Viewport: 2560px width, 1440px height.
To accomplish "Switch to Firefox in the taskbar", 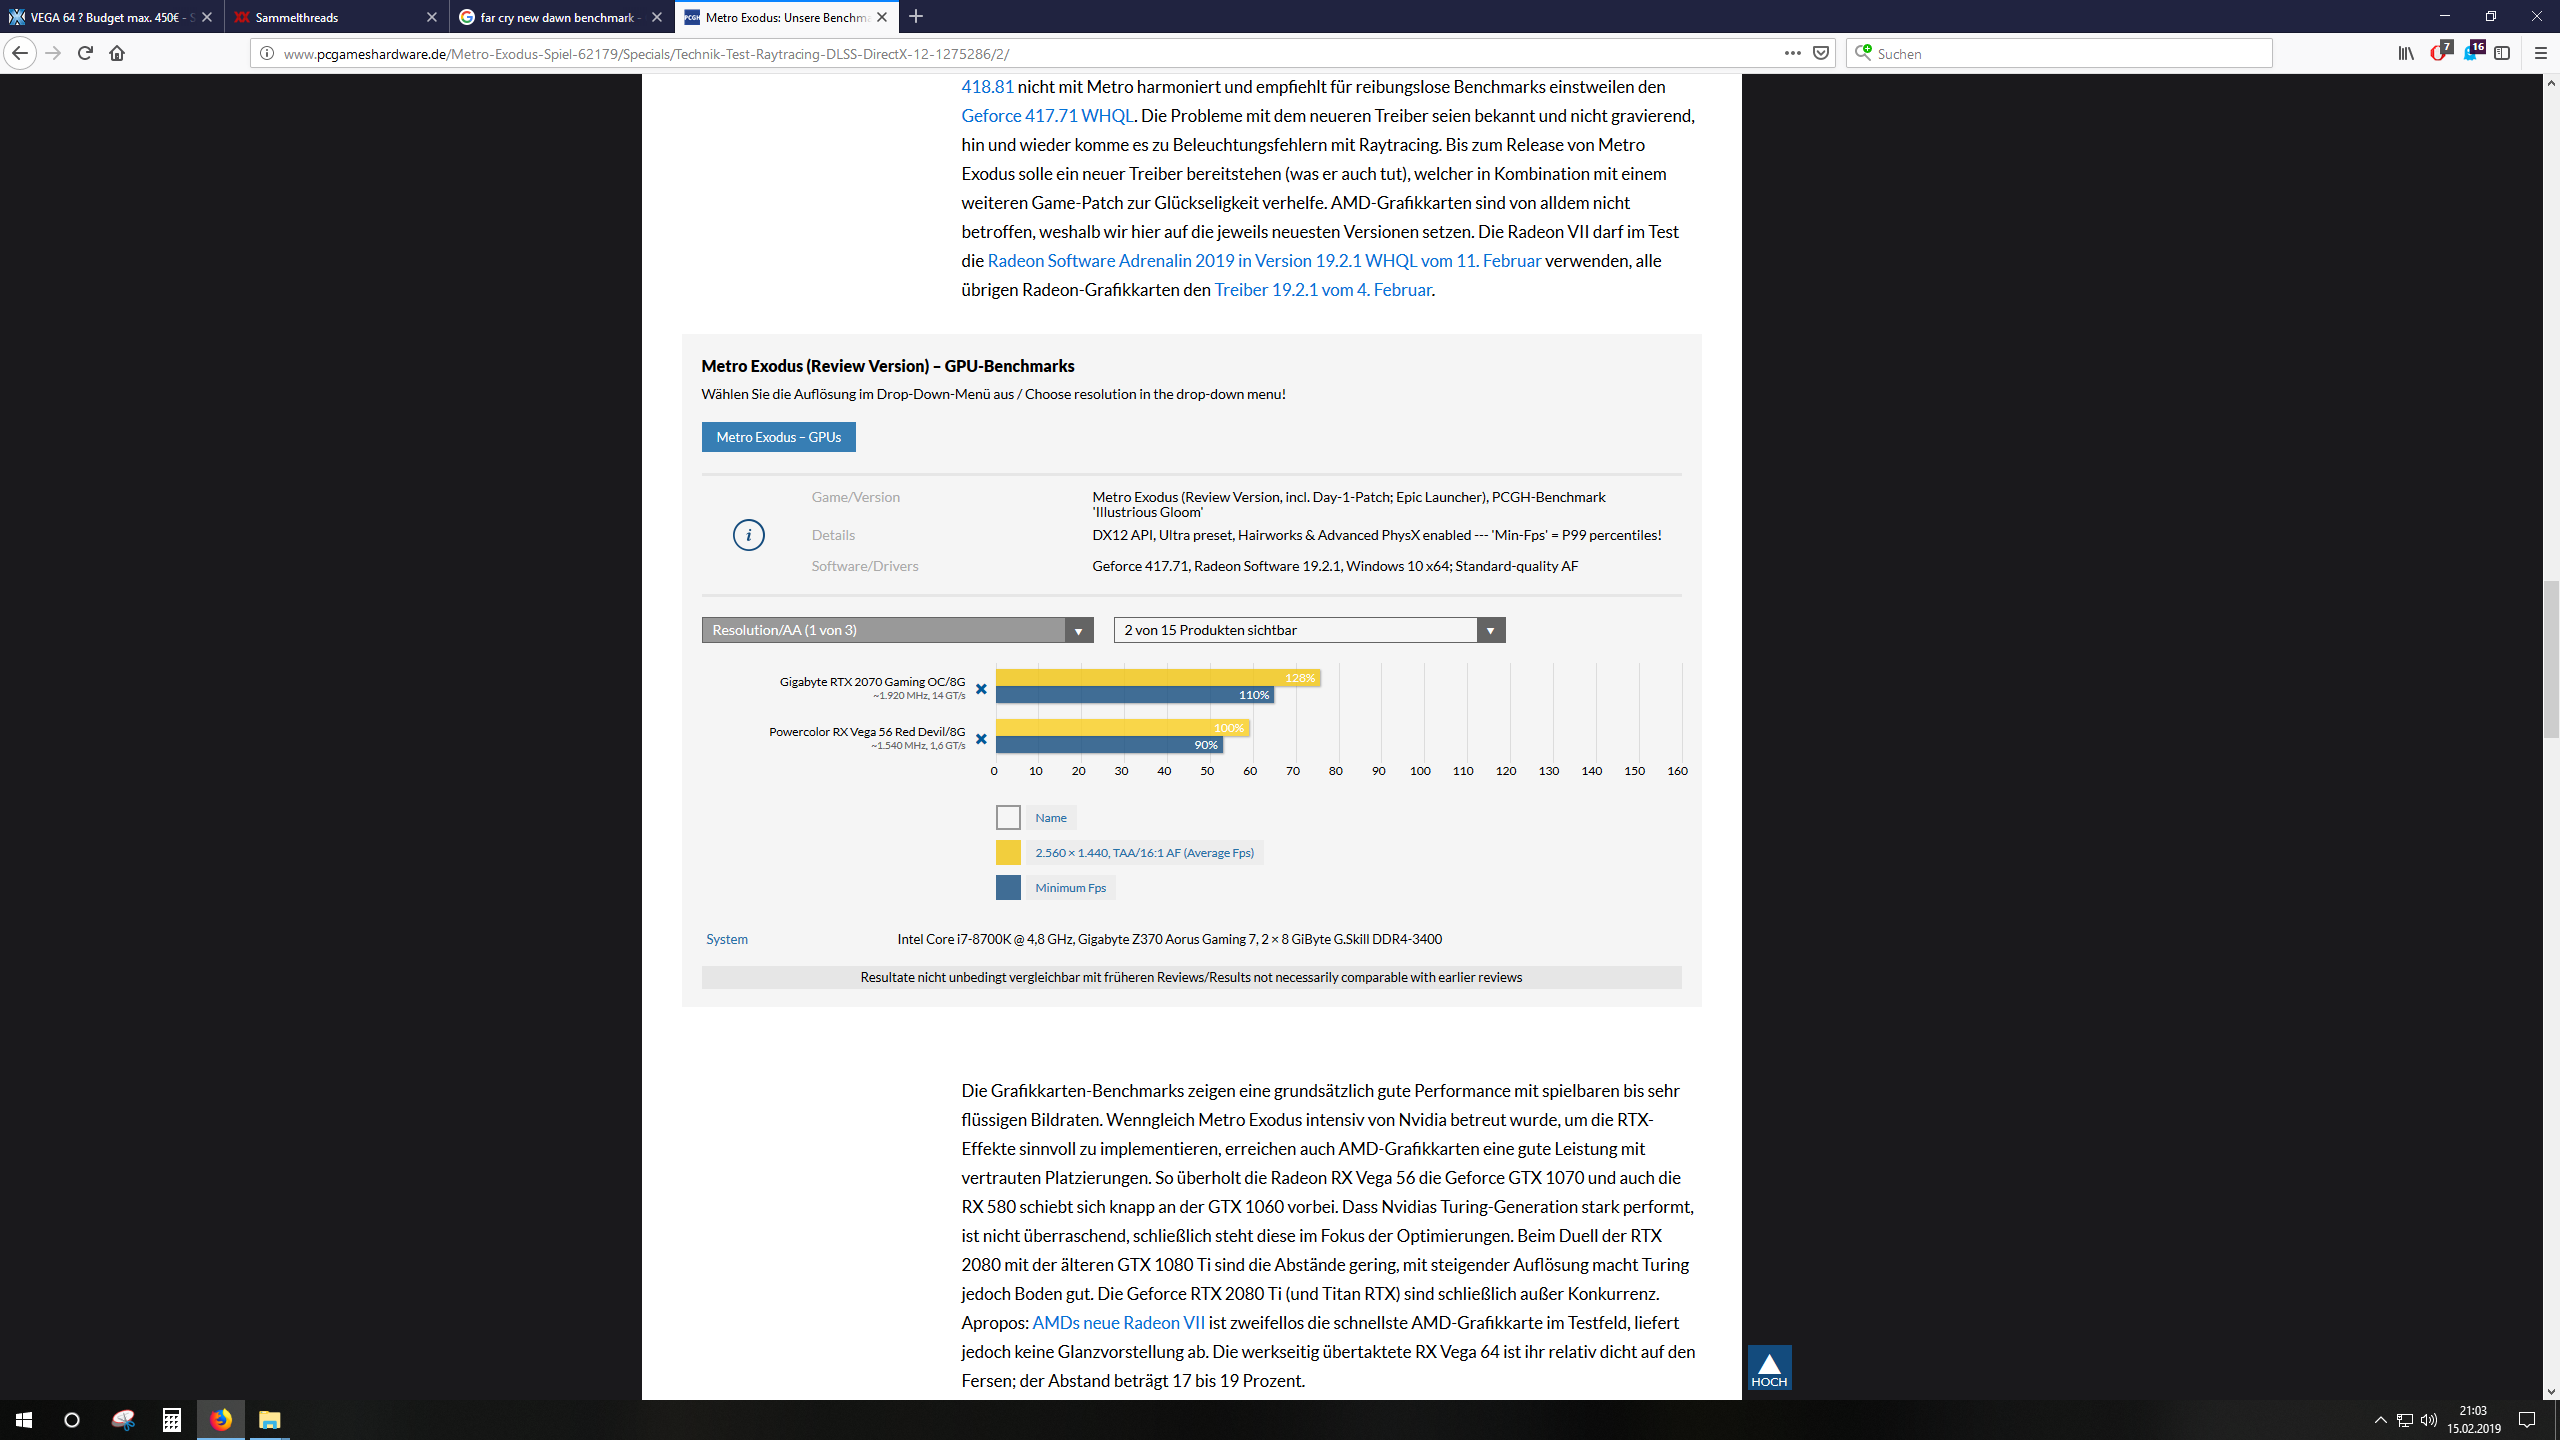I will (221, 1420).
